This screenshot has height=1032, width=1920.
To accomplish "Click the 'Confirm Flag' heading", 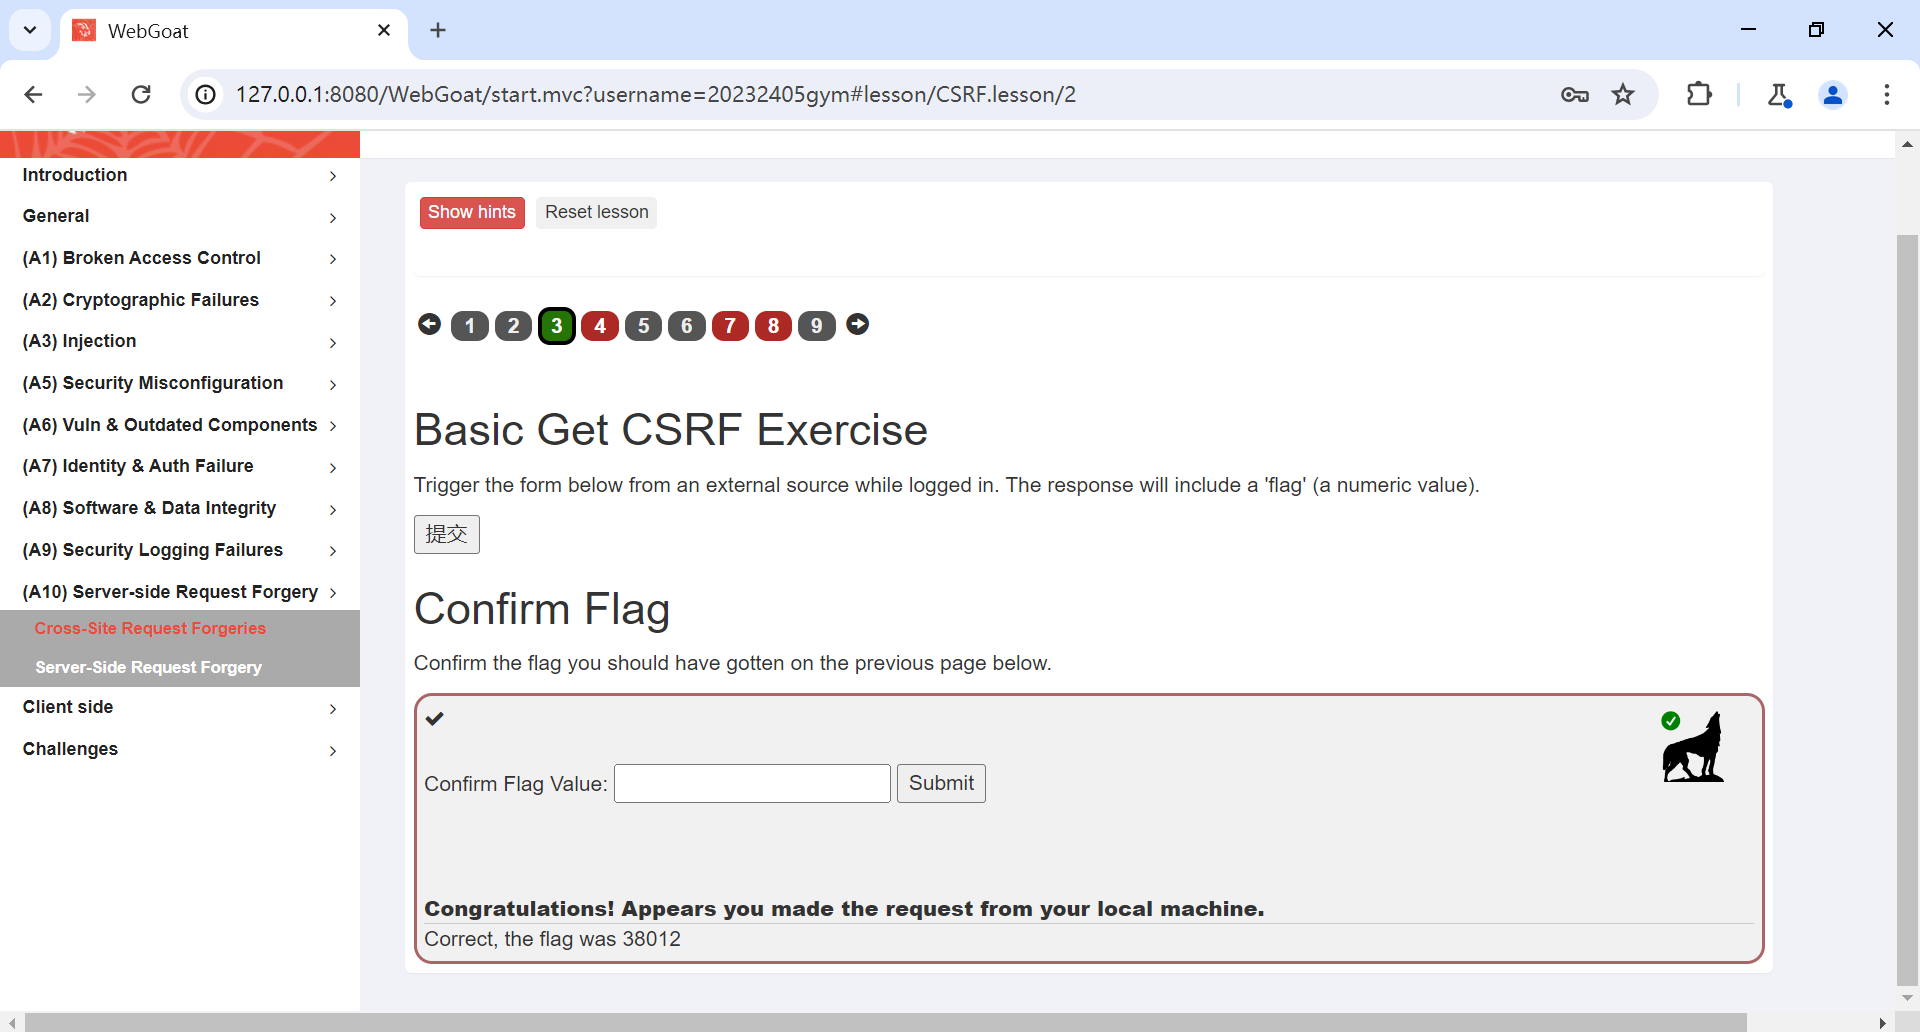I will tap(542, 609).
